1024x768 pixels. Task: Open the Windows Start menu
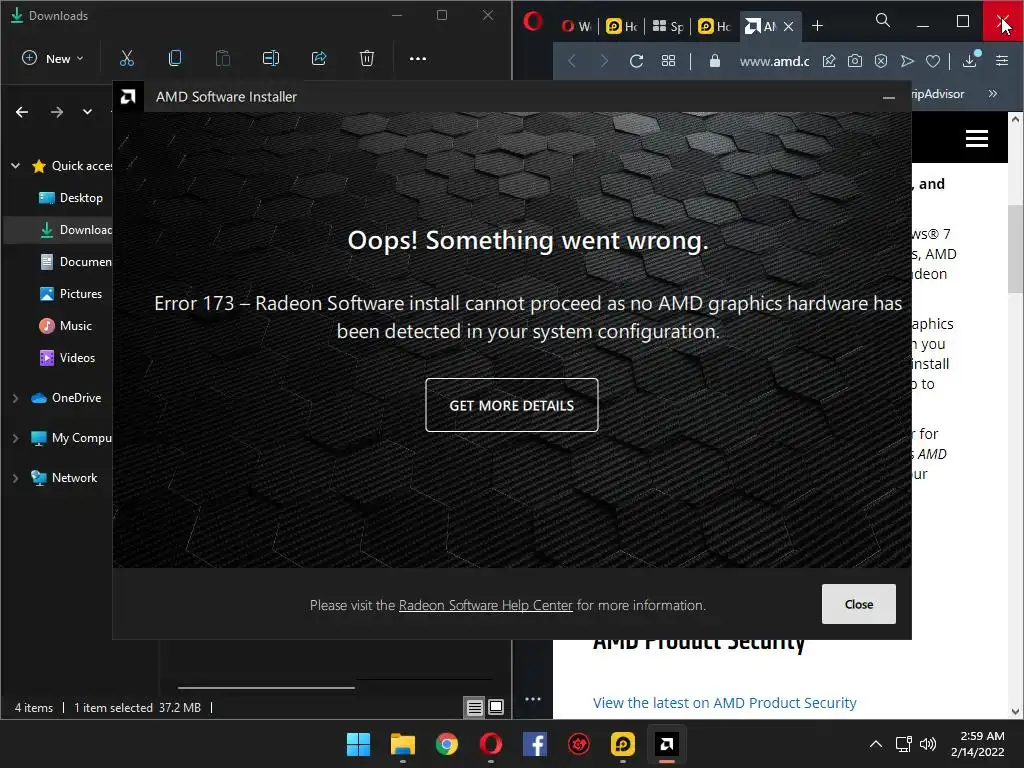click(358, 744)
